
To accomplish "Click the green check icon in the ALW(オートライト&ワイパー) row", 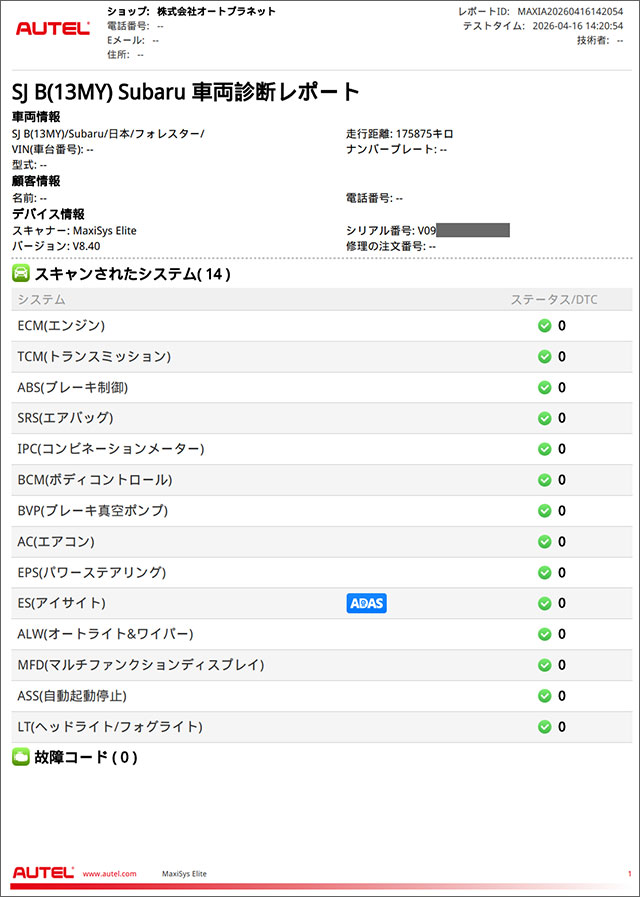I will pyautogui.click(x=544, y=634).
